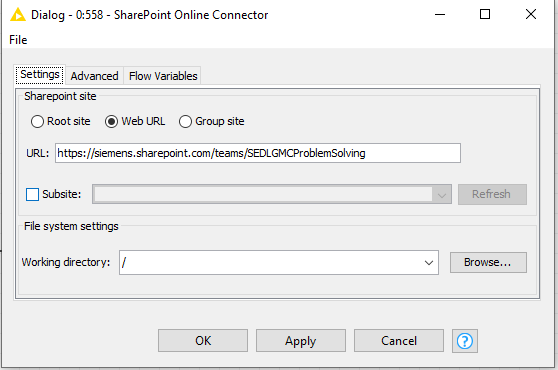Select the Root site radio button
This screenshot has width=558, height=370.
coord(37,122)
